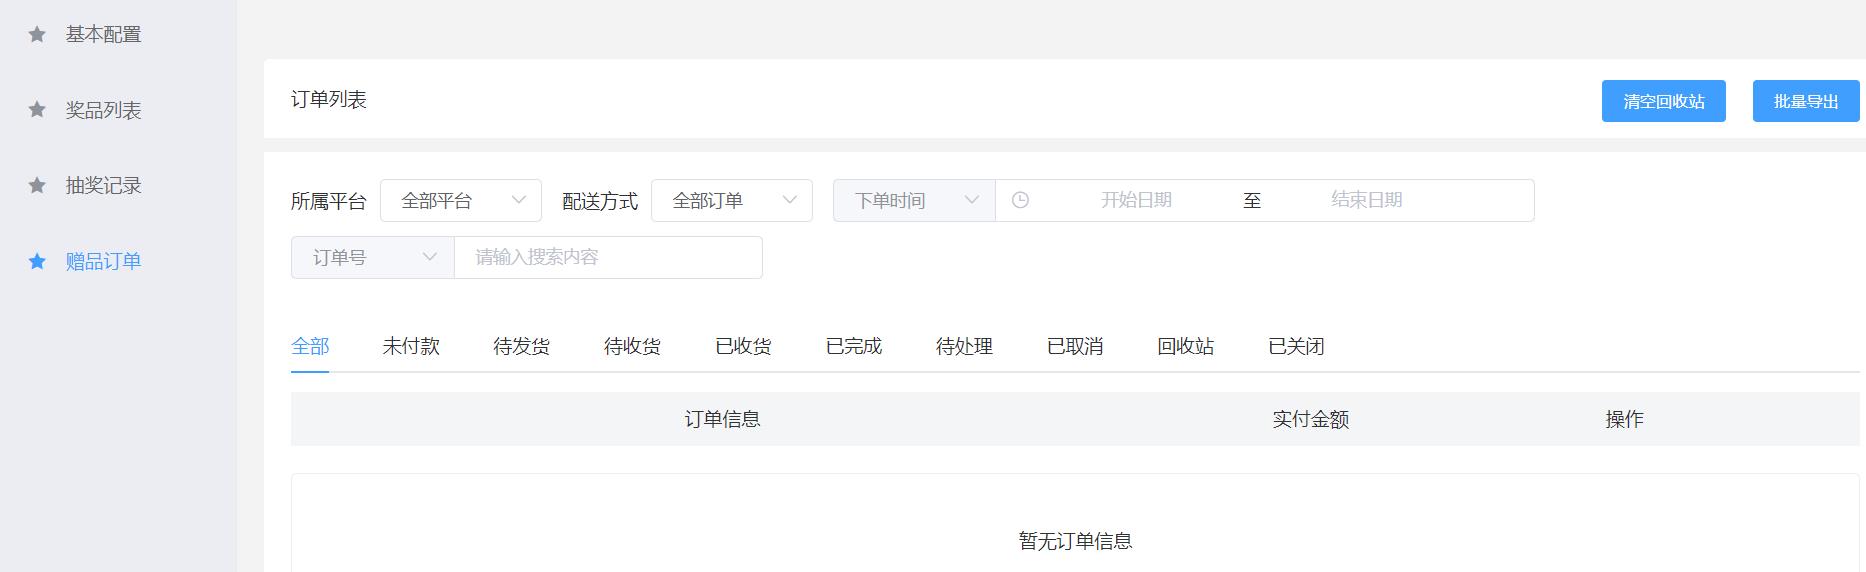
Task: Click the 请输入搜索内容 search input
Action: [x=608, y=257]
